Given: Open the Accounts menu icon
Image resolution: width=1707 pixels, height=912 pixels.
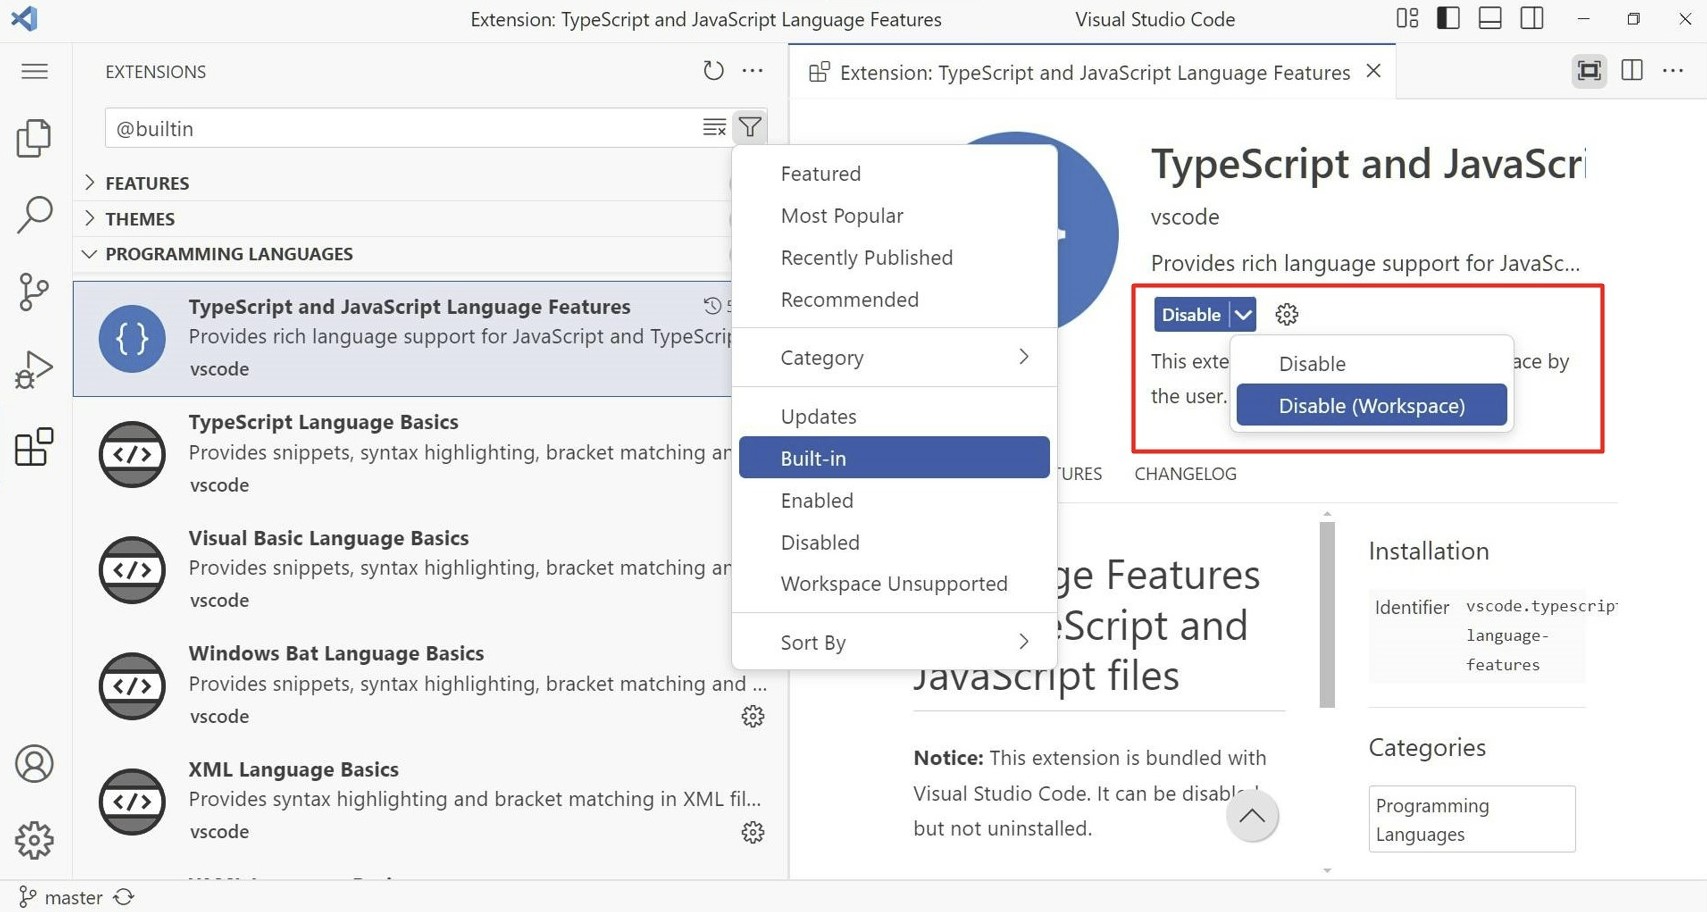Looking at the screenshot, I should [x=34, y=764].
